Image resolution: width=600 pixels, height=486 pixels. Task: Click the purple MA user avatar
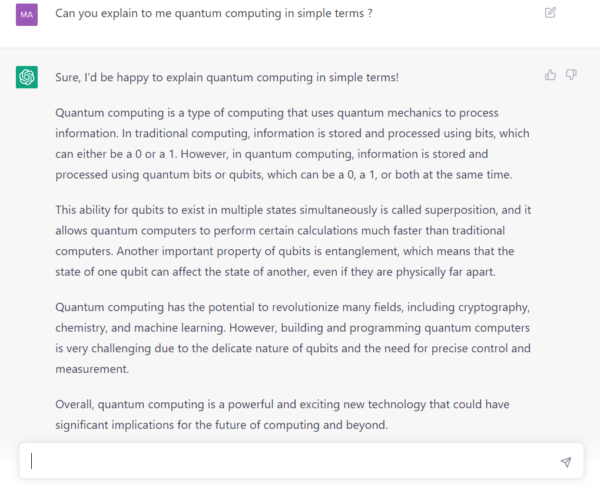pyautogui.click(x=27, y=15)
